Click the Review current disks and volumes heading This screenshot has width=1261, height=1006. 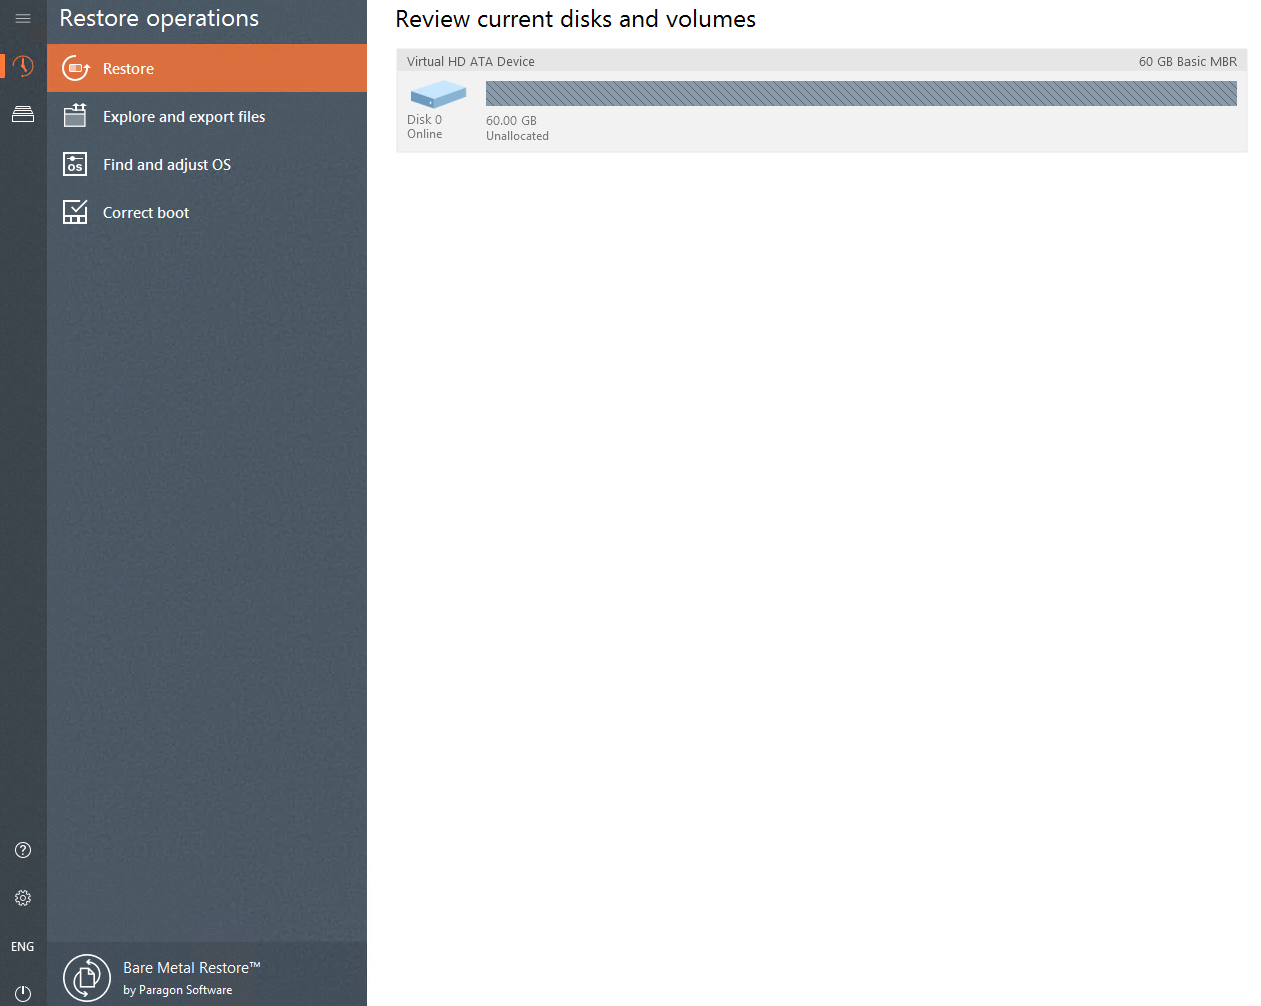pos(575,19)
